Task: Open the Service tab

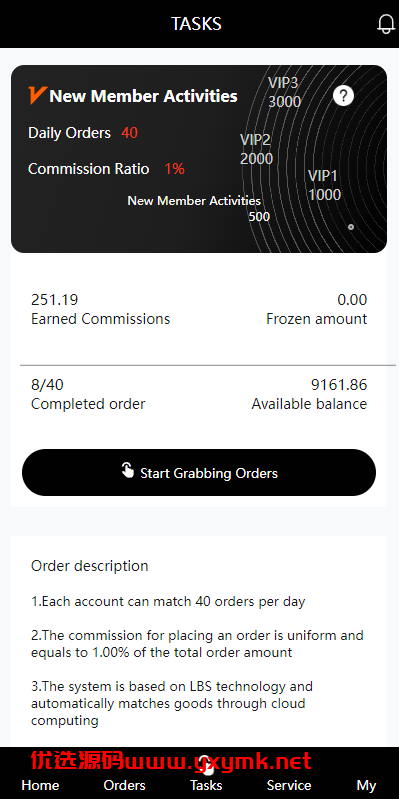Action: (x=289, y=785)
